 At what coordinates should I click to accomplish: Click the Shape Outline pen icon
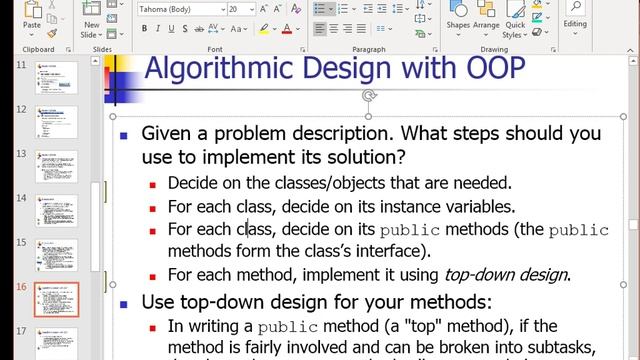click(x=537, y=18)
